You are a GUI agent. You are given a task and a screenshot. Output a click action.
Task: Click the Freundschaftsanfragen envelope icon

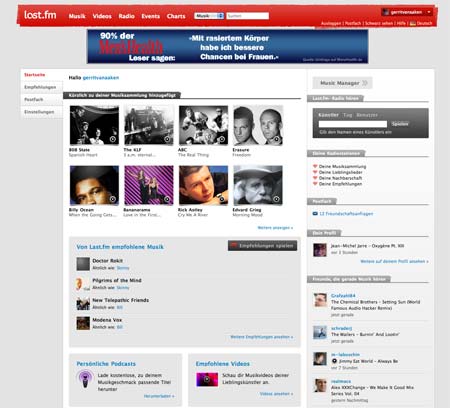click(x=315, y=214)
